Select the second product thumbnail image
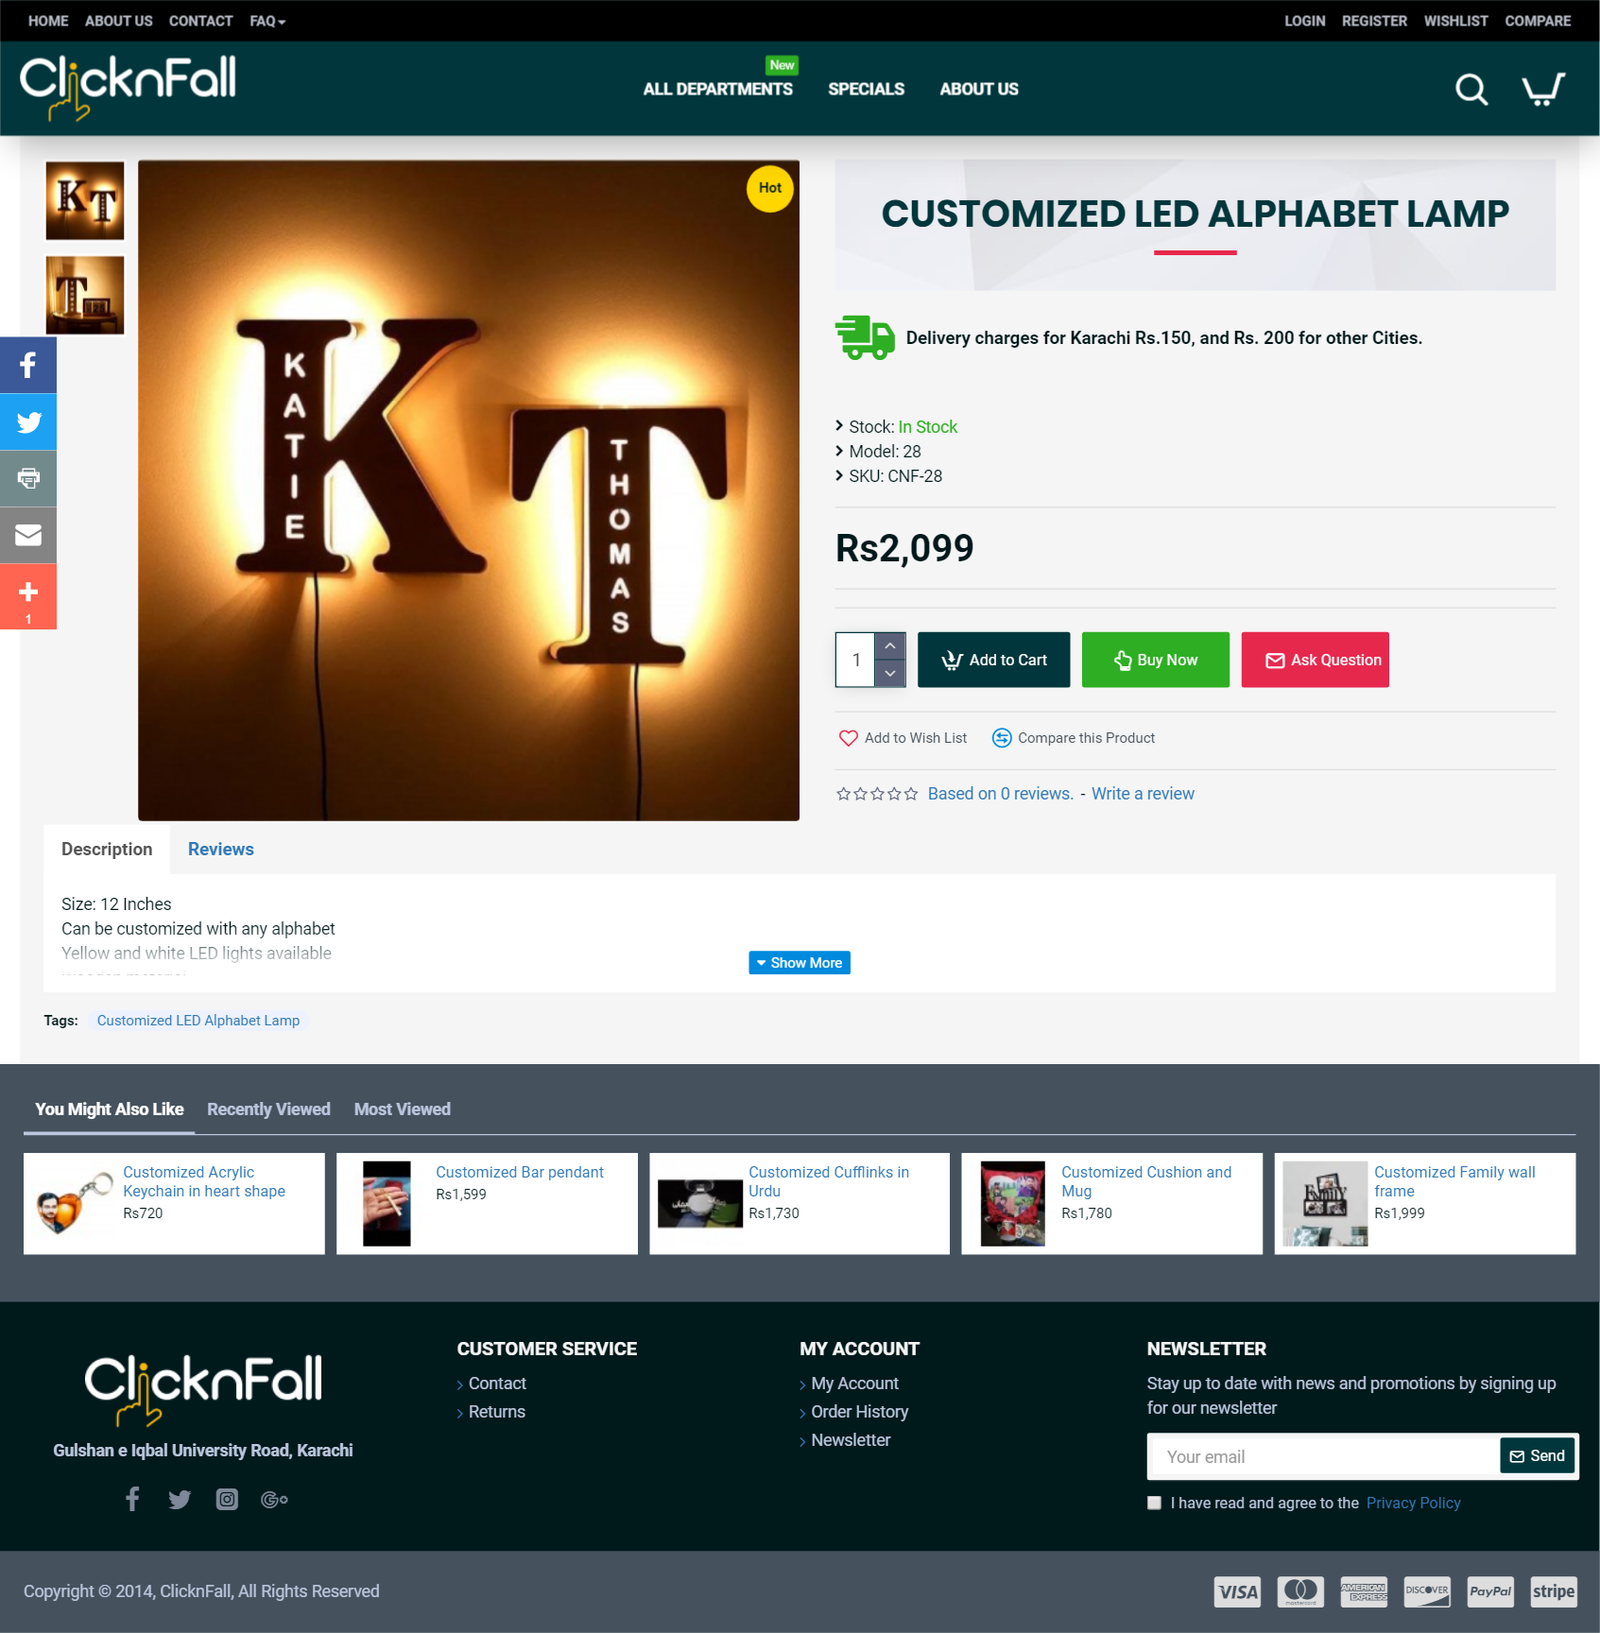Screen dimensions: 1600x1633 [85, 295]
